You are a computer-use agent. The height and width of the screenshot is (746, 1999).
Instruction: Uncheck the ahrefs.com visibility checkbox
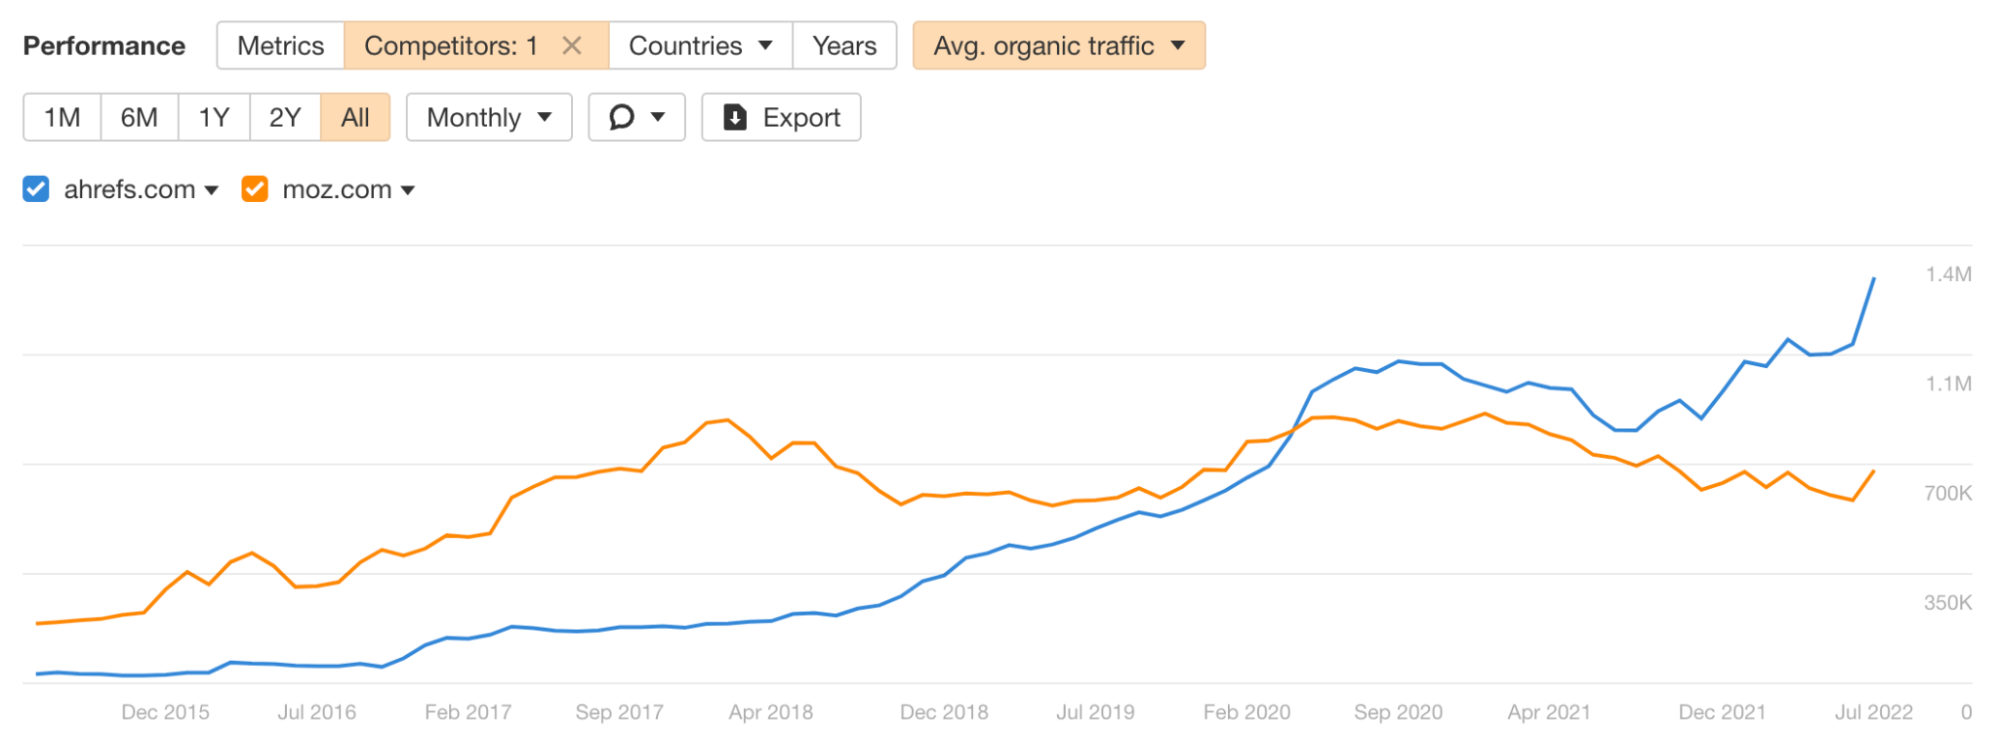pos(36,189)
